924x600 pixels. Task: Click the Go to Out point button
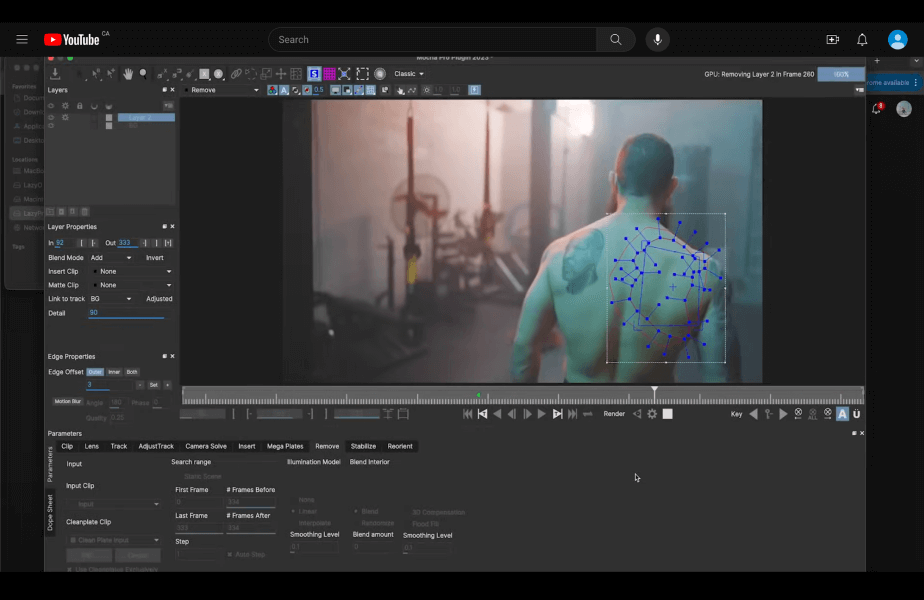557,414
